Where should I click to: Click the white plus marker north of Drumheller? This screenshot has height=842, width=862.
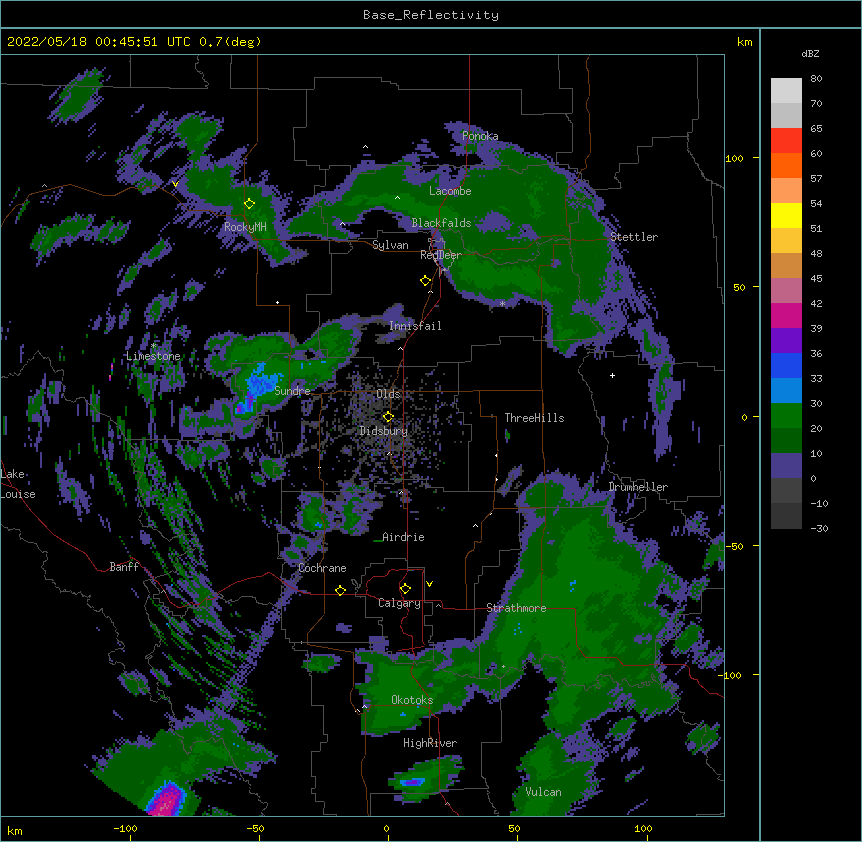(x=612, y=375)
